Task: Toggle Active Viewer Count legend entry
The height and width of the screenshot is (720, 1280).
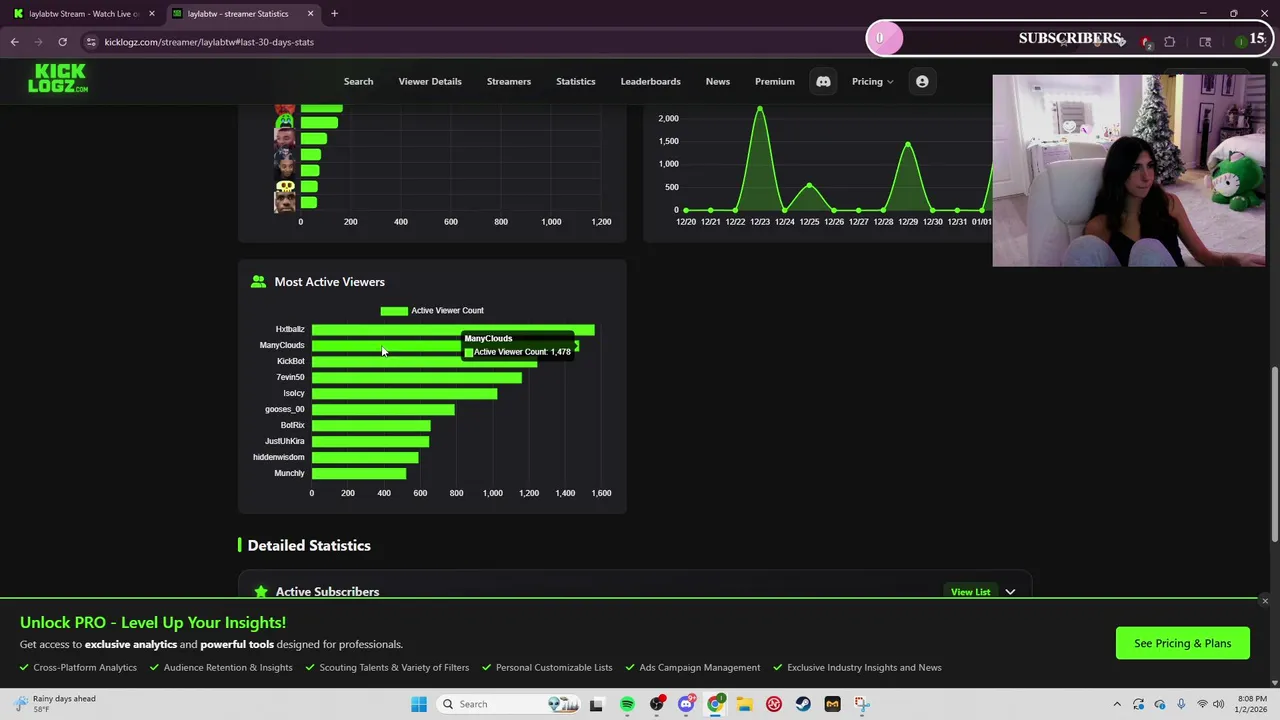Action: point(432,310)
